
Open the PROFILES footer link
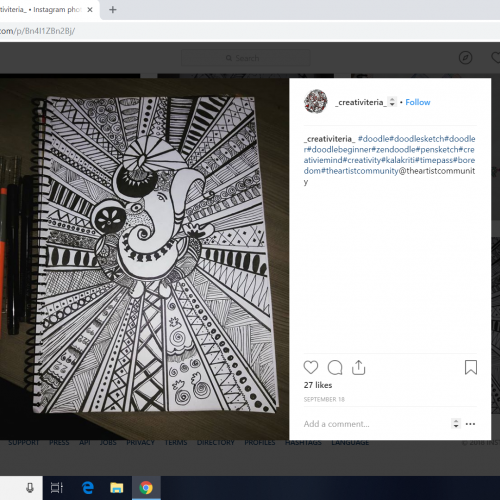pyautogui.click(x=260, y=442)
